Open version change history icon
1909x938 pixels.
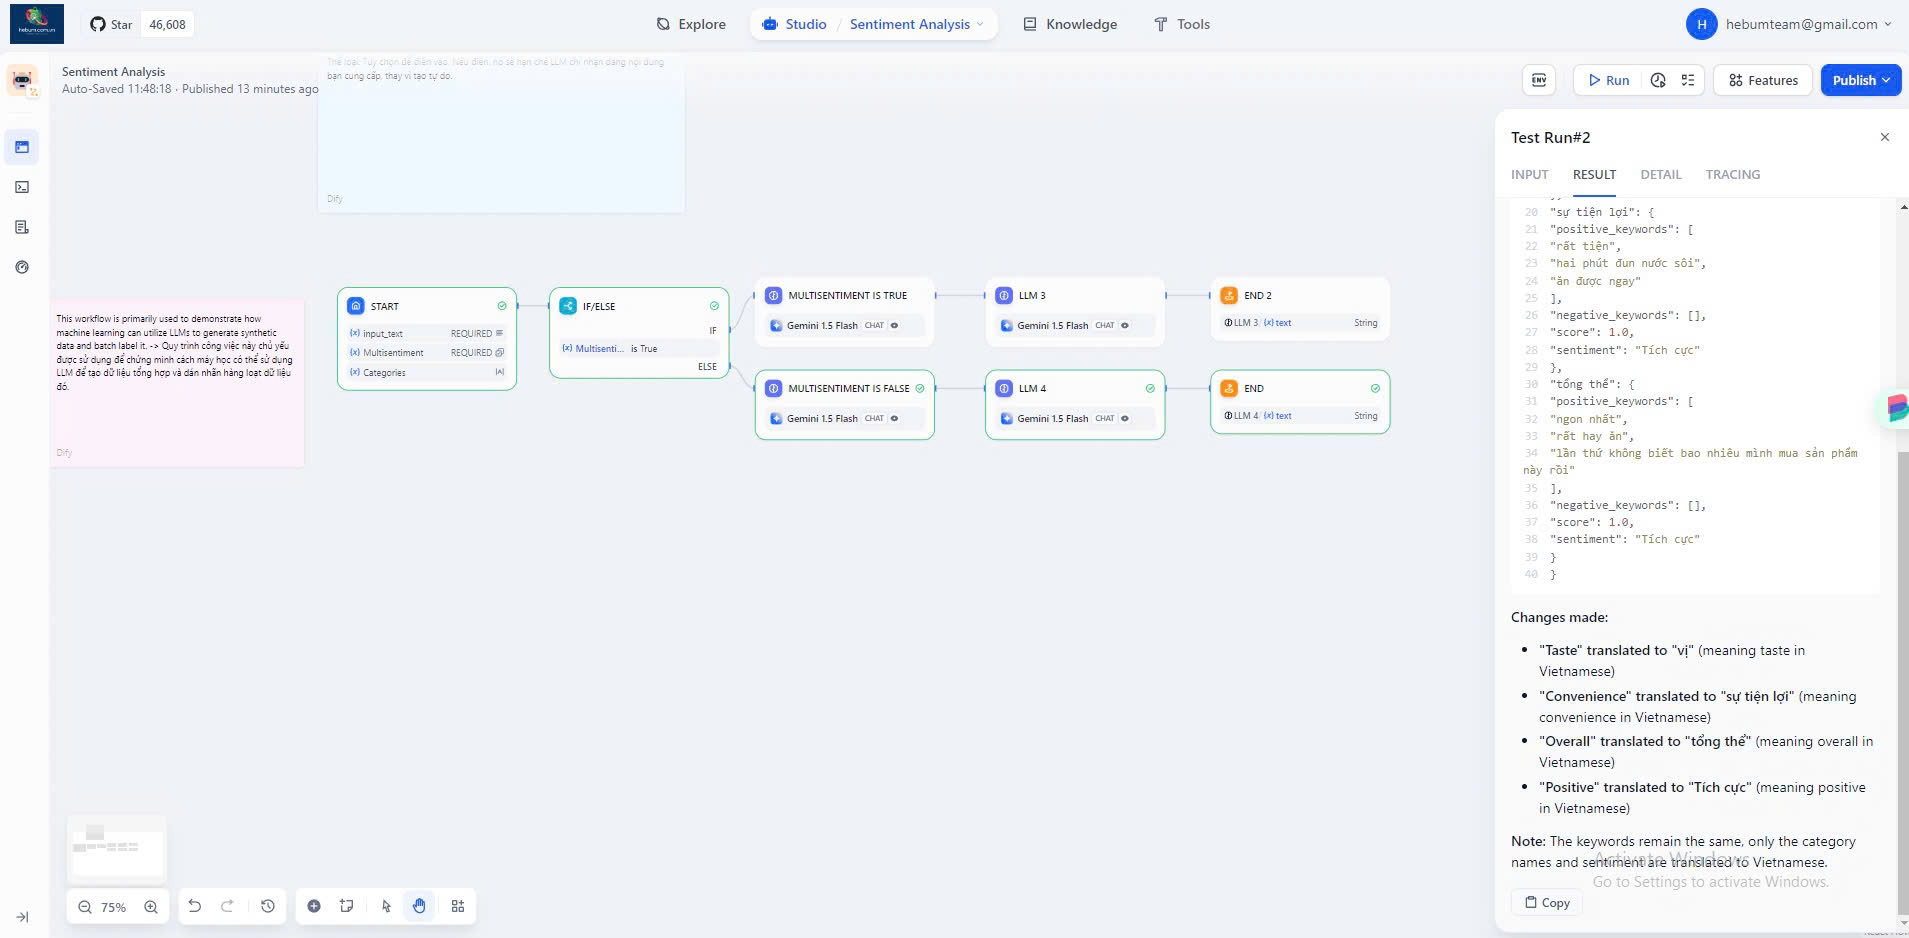pos(268,906)
